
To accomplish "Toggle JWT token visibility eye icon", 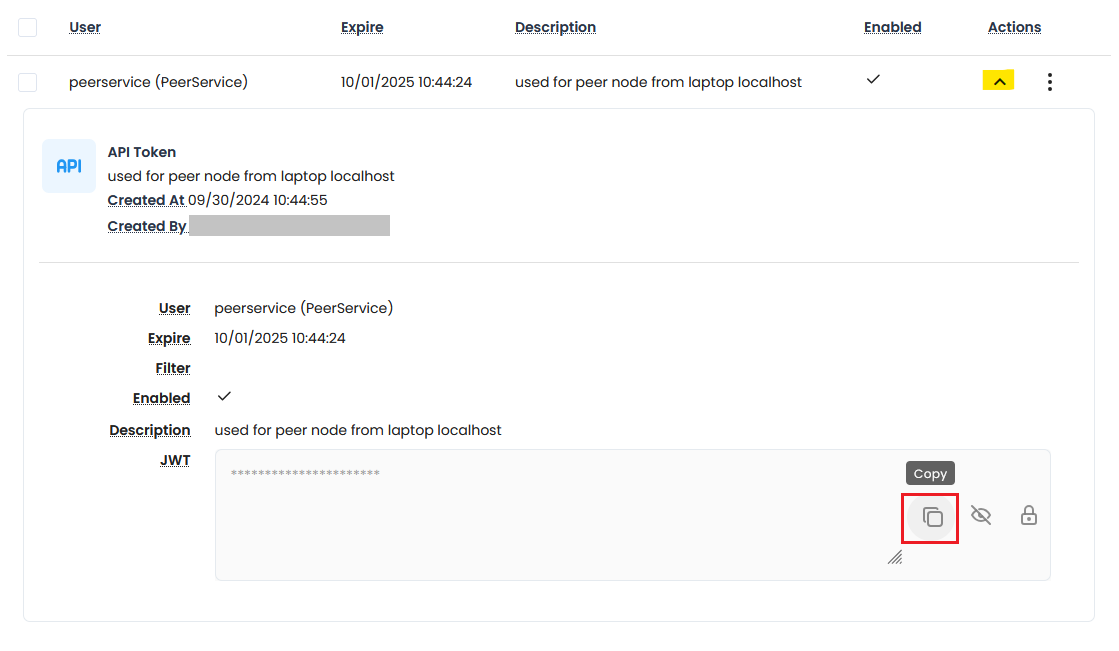I will tap(981, 516).
